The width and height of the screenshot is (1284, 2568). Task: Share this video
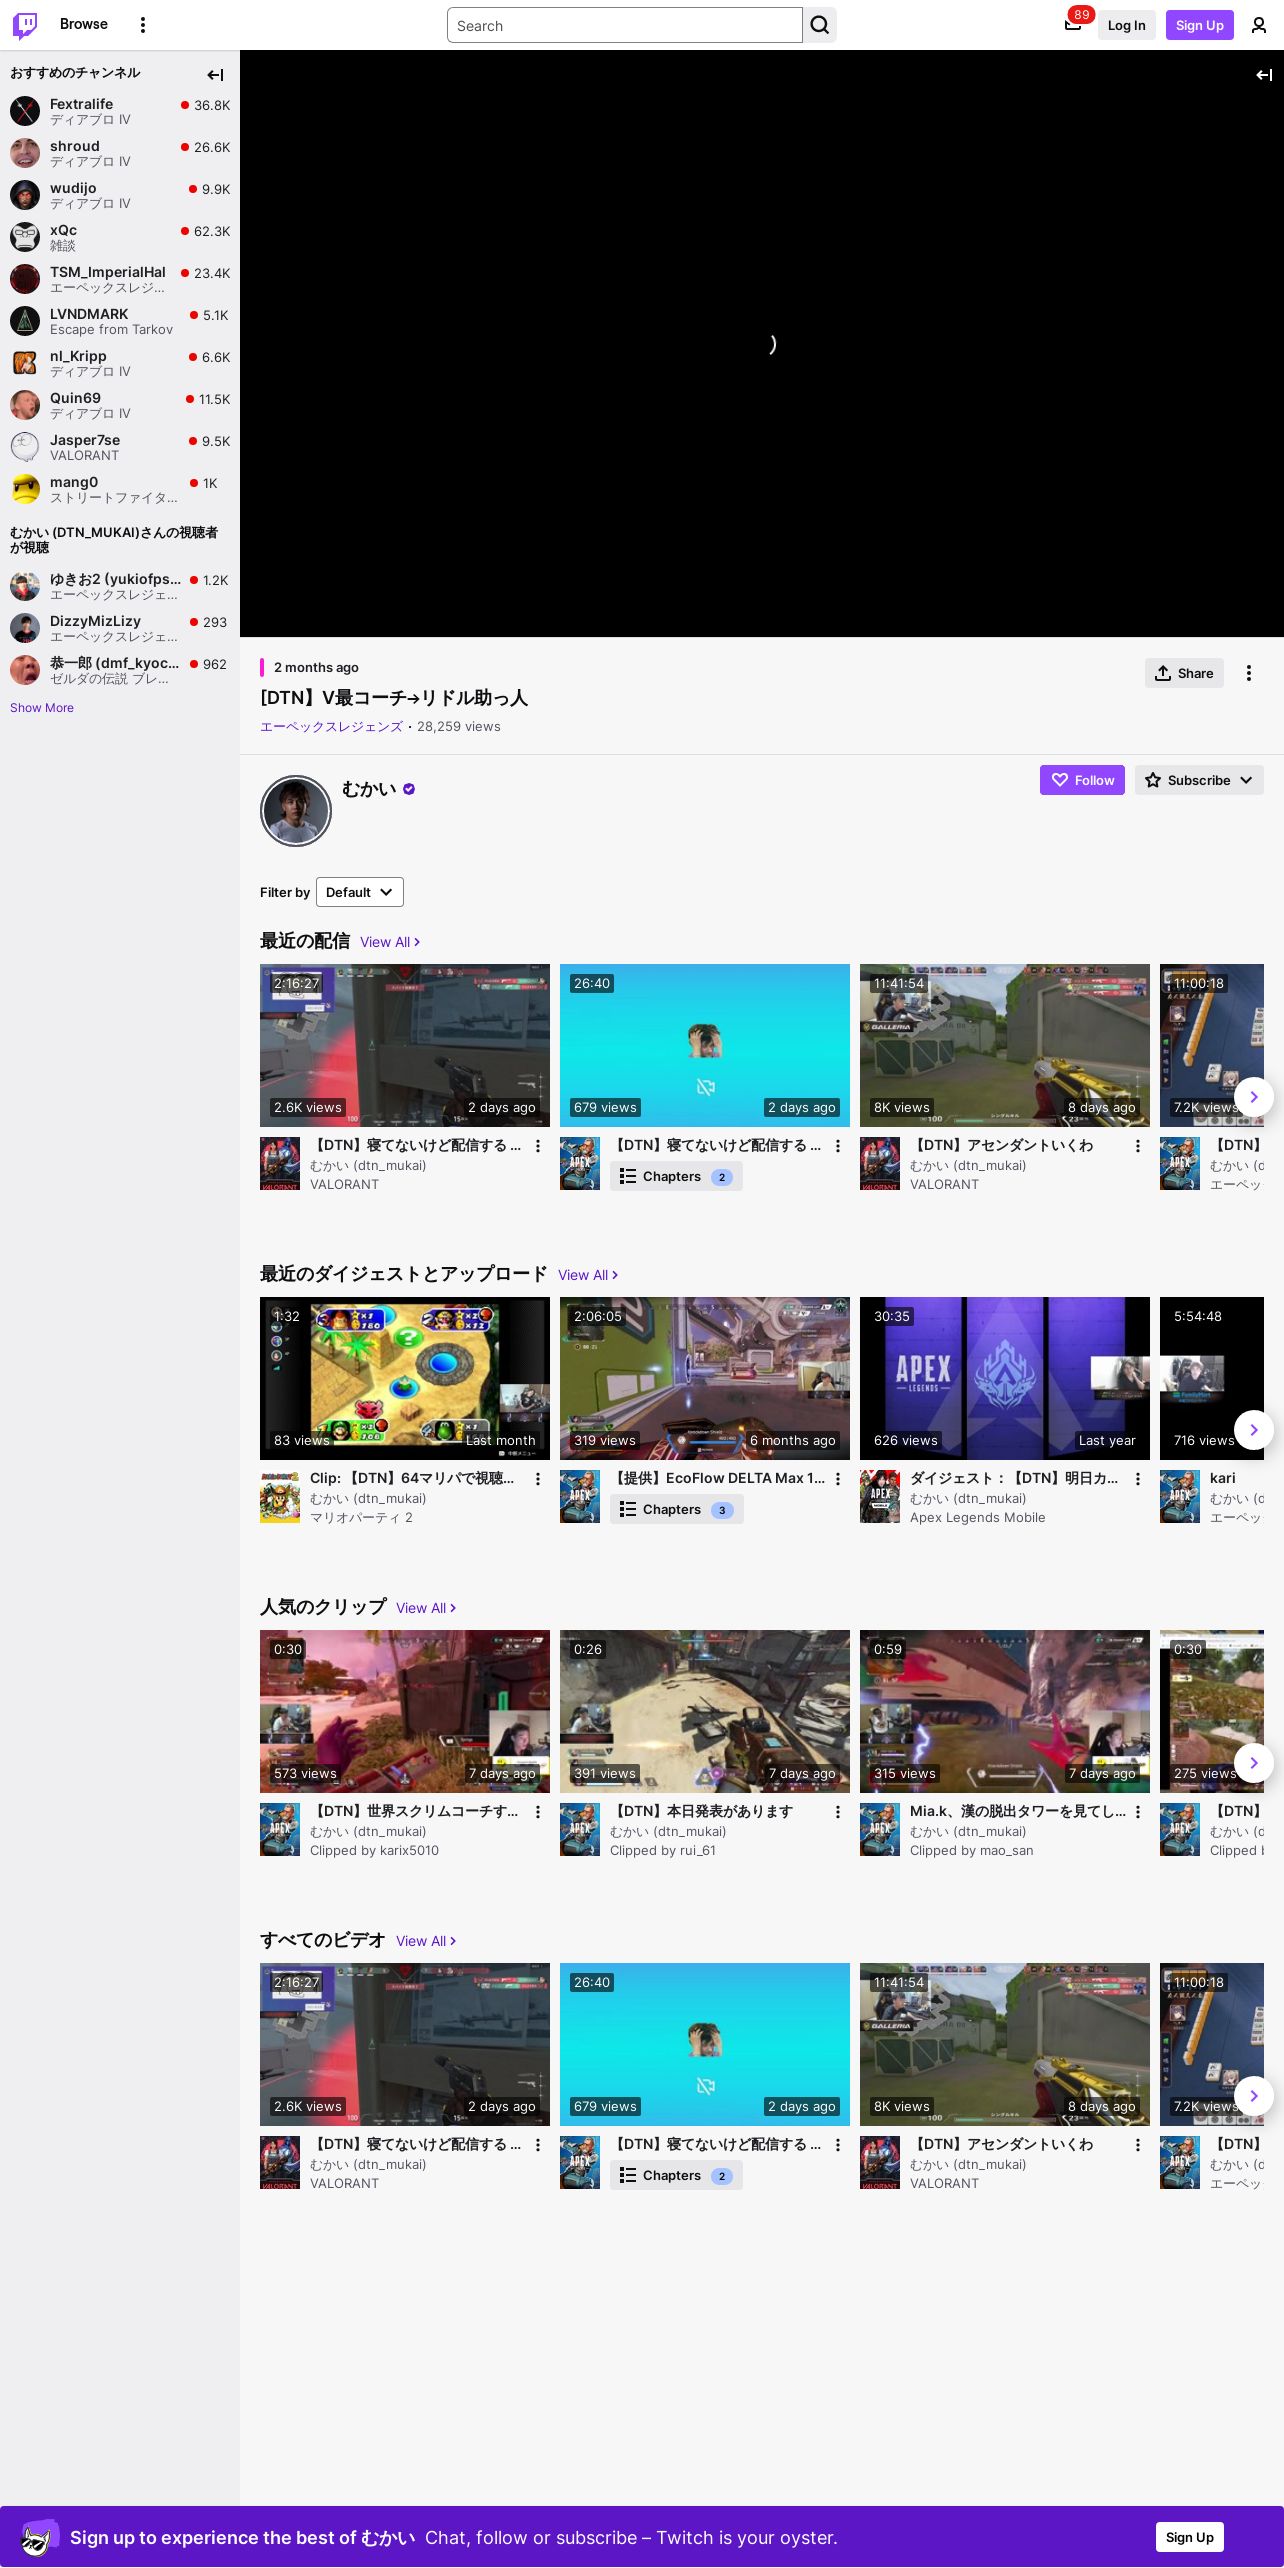click(x=1184, y=673)
